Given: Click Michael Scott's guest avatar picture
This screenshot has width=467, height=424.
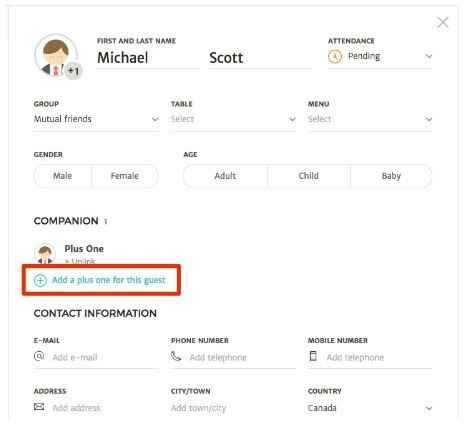Looking at the screenshot, I should (56, 55).
